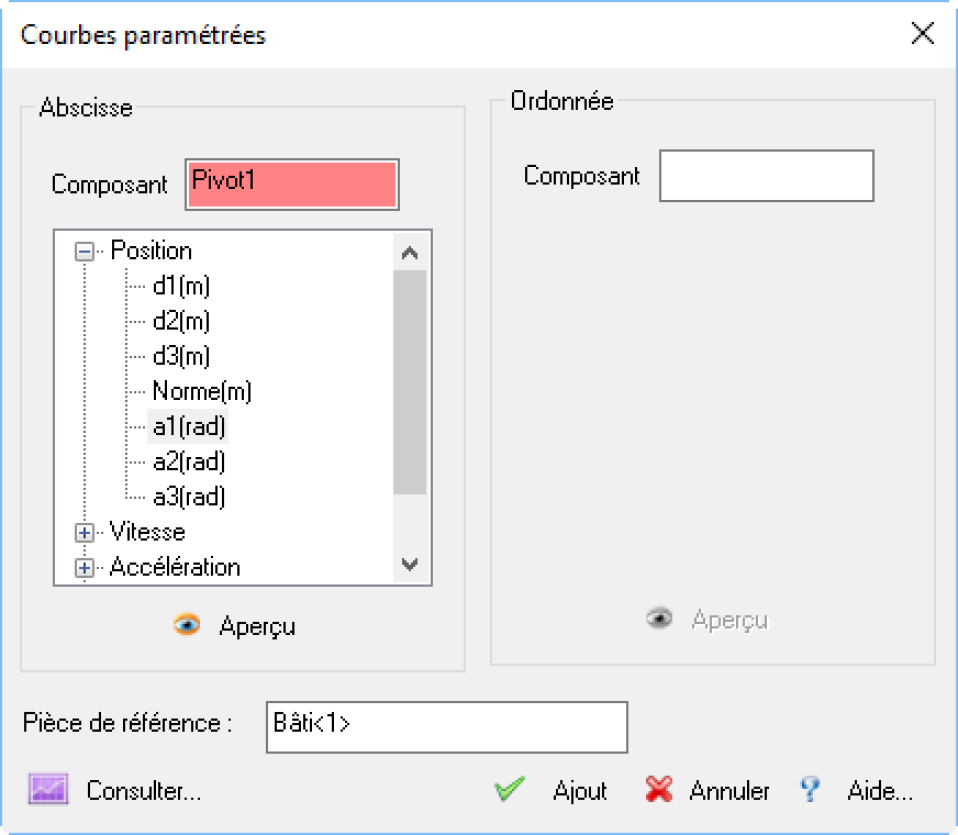Viewport: 958px width, 835px height.
Task: Click the green checkmark Ajout icon
Action: [510, 789]
